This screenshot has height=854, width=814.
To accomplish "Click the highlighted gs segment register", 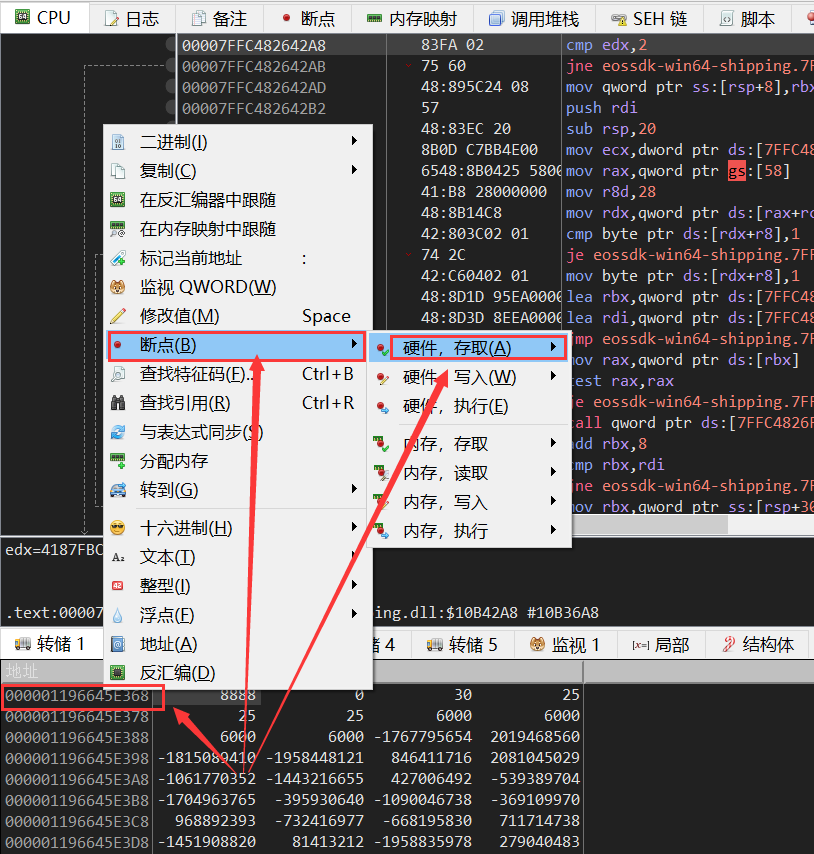I will [737, 171].
